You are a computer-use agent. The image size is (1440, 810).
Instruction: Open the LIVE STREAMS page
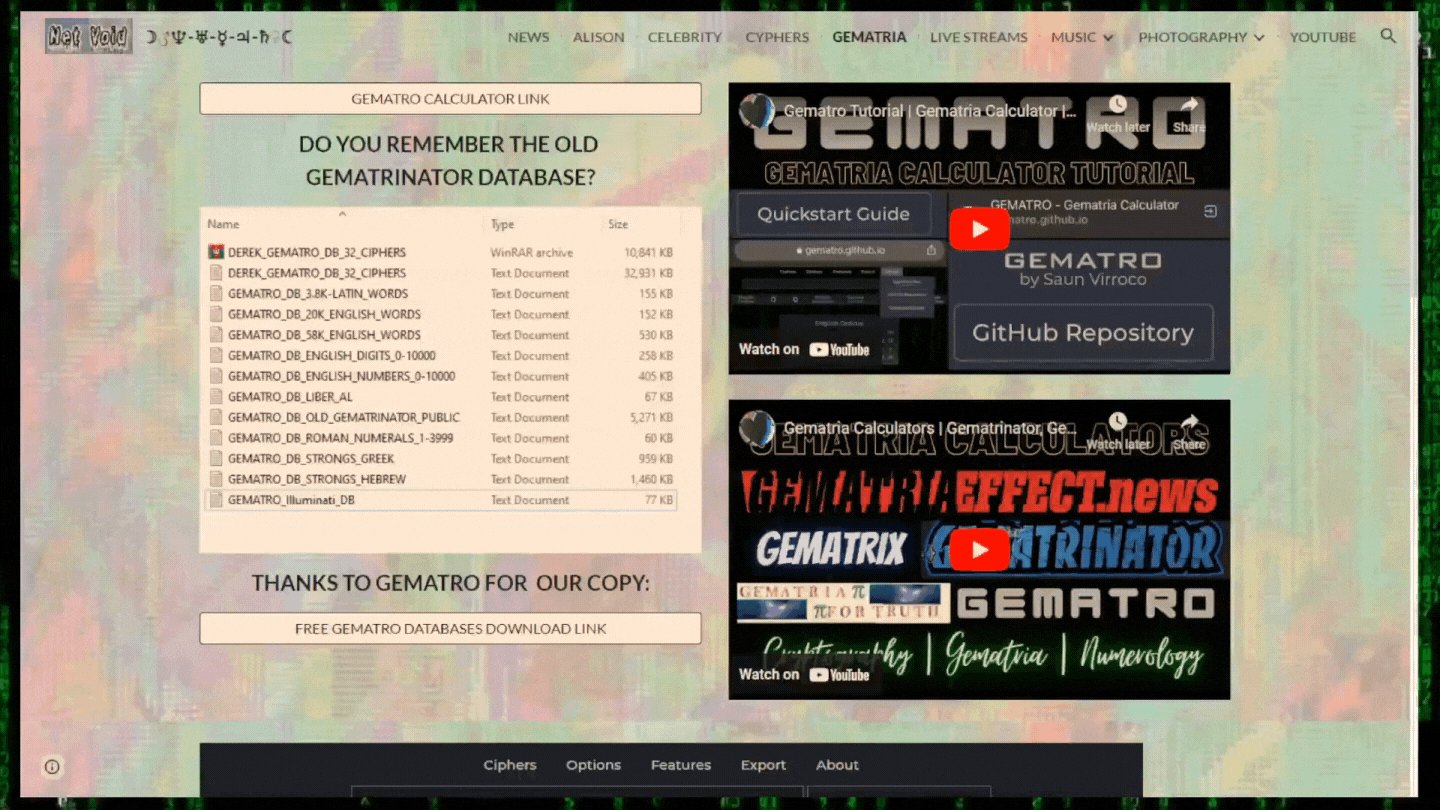click(x=979, y=37)
